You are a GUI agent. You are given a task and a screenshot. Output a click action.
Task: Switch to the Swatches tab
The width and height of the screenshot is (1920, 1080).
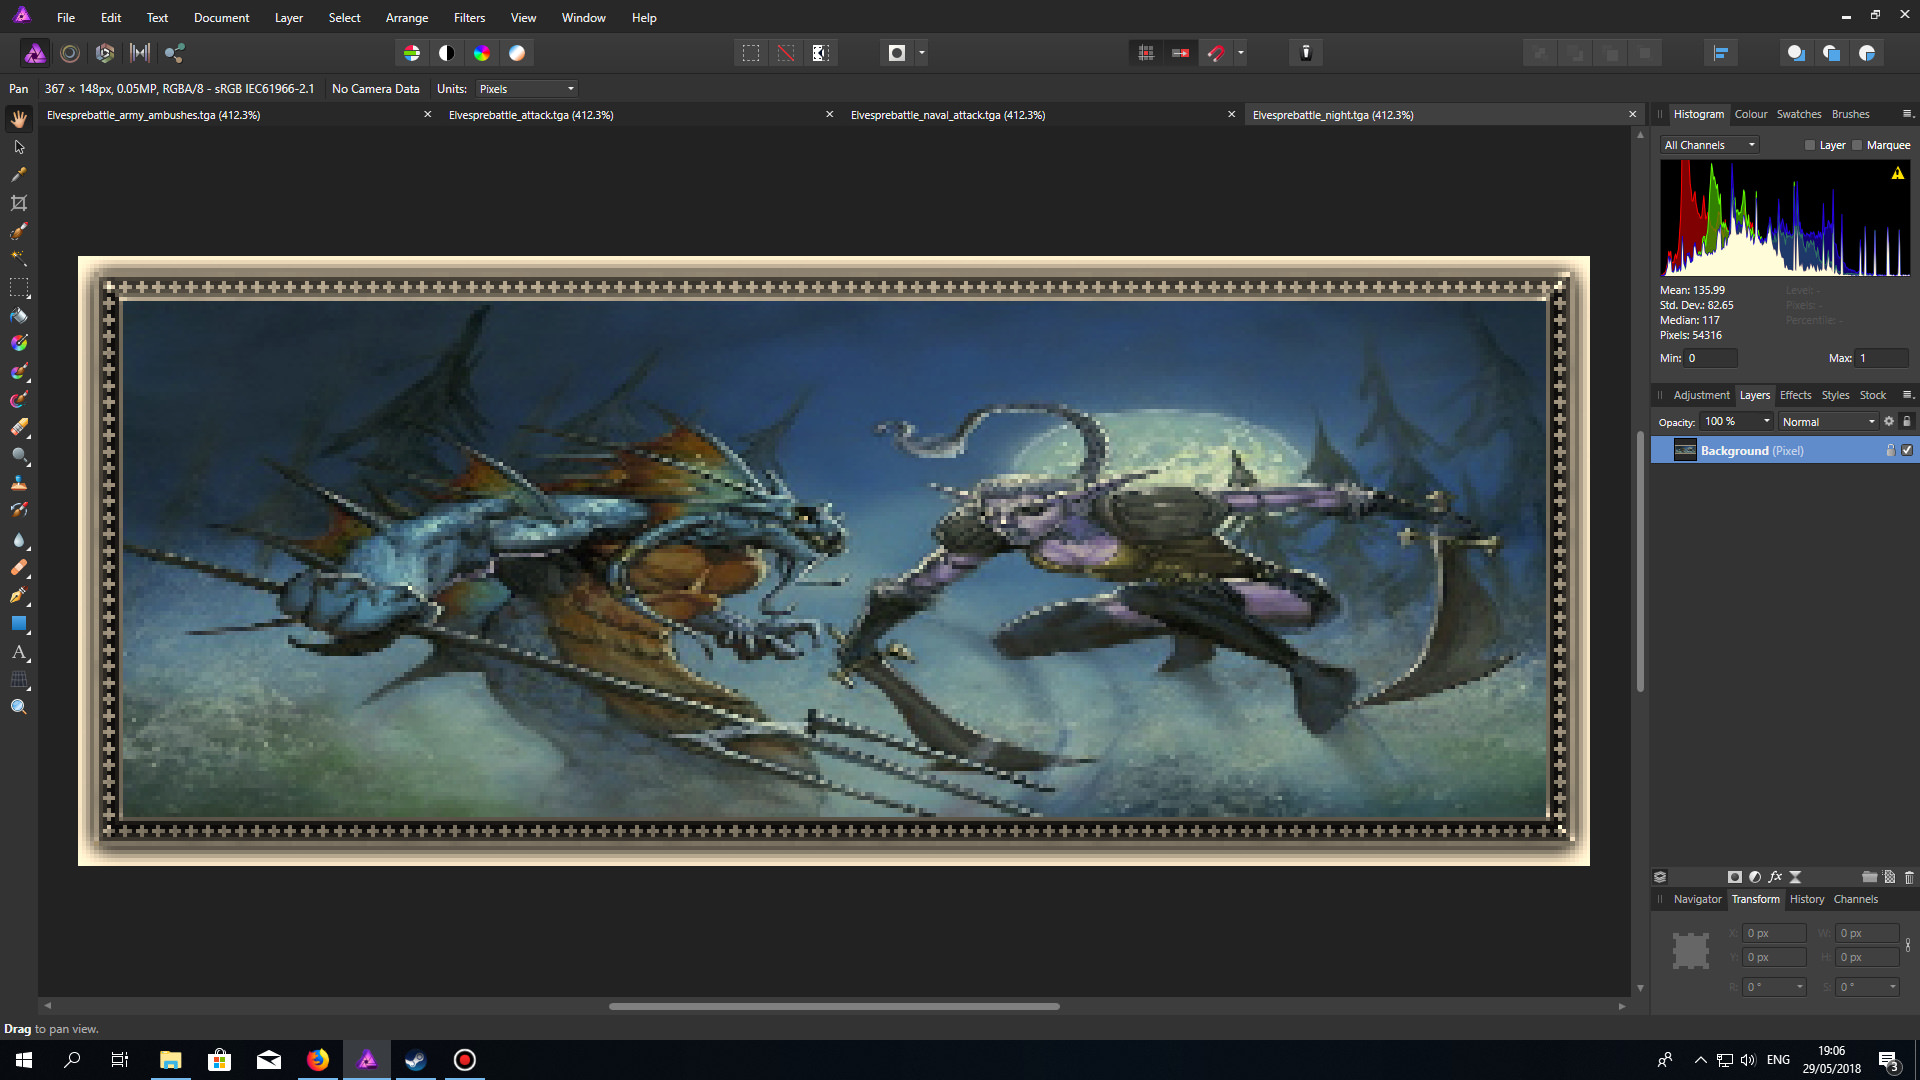tap(1798, 114)
